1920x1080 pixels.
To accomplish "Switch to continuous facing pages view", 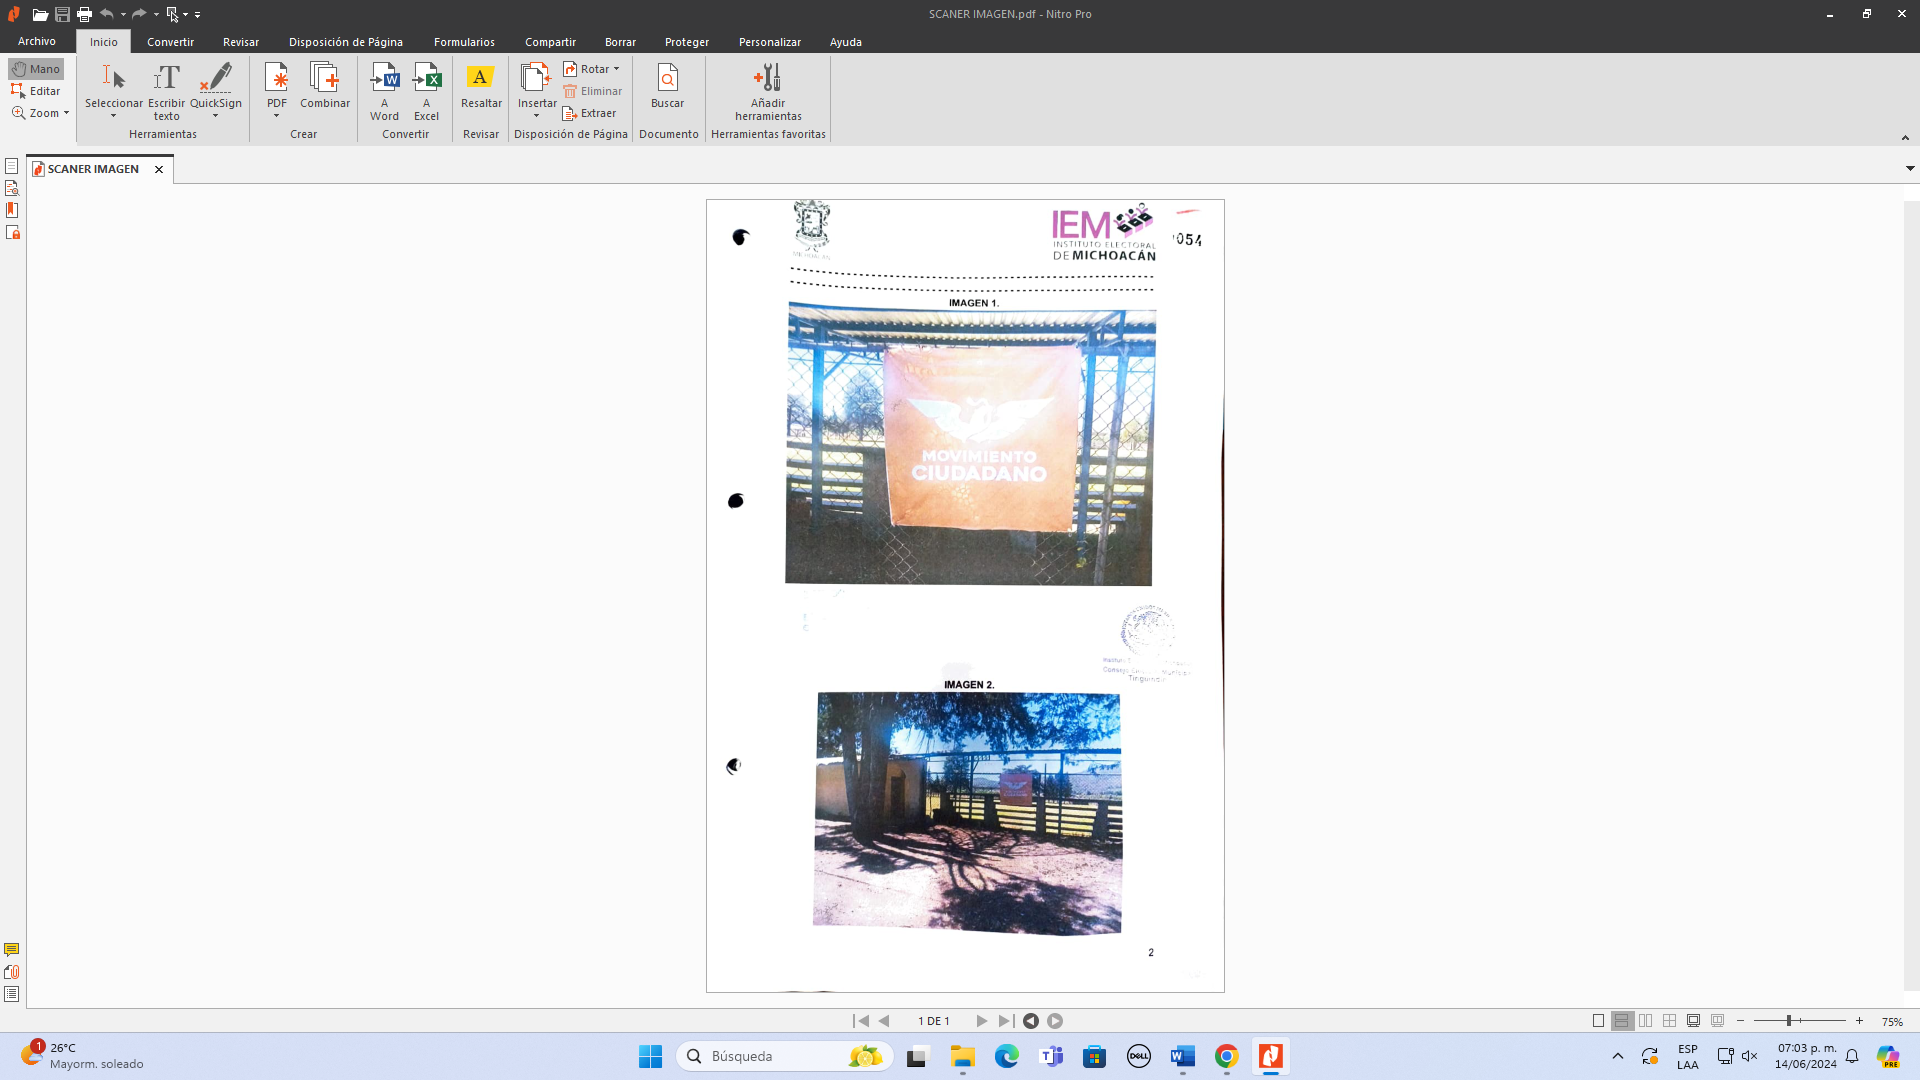I will point(1670,1021).
